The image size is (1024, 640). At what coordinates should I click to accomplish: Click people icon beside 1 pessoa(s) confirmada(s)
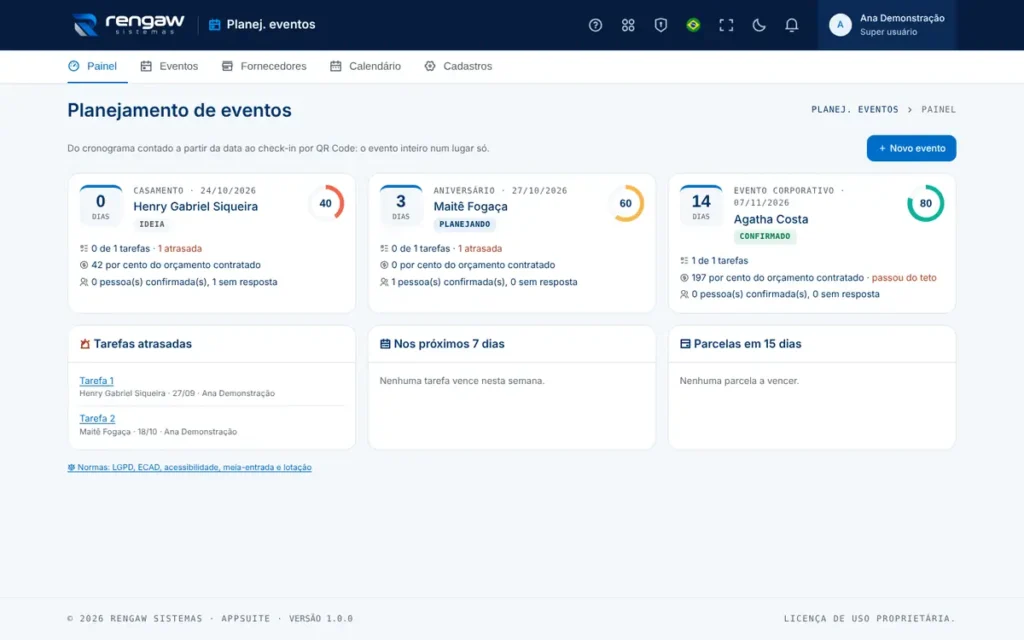384,282
